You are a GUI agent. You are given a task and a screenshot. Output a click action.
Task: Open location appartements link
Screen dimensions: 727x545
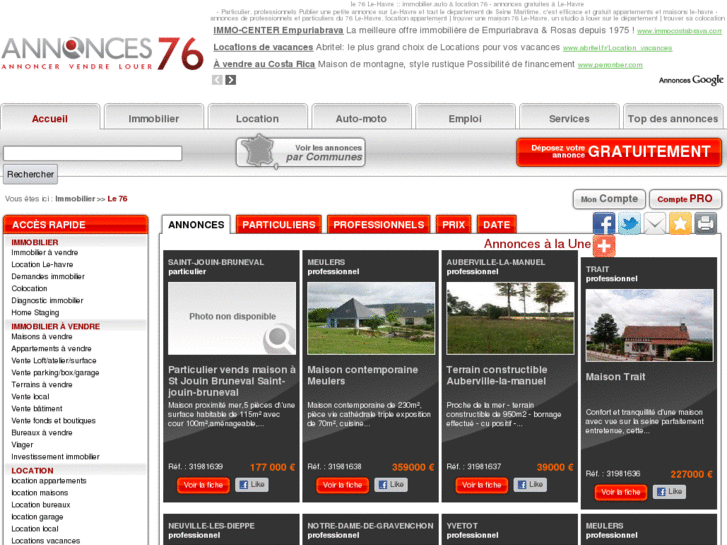click(49, 481)
